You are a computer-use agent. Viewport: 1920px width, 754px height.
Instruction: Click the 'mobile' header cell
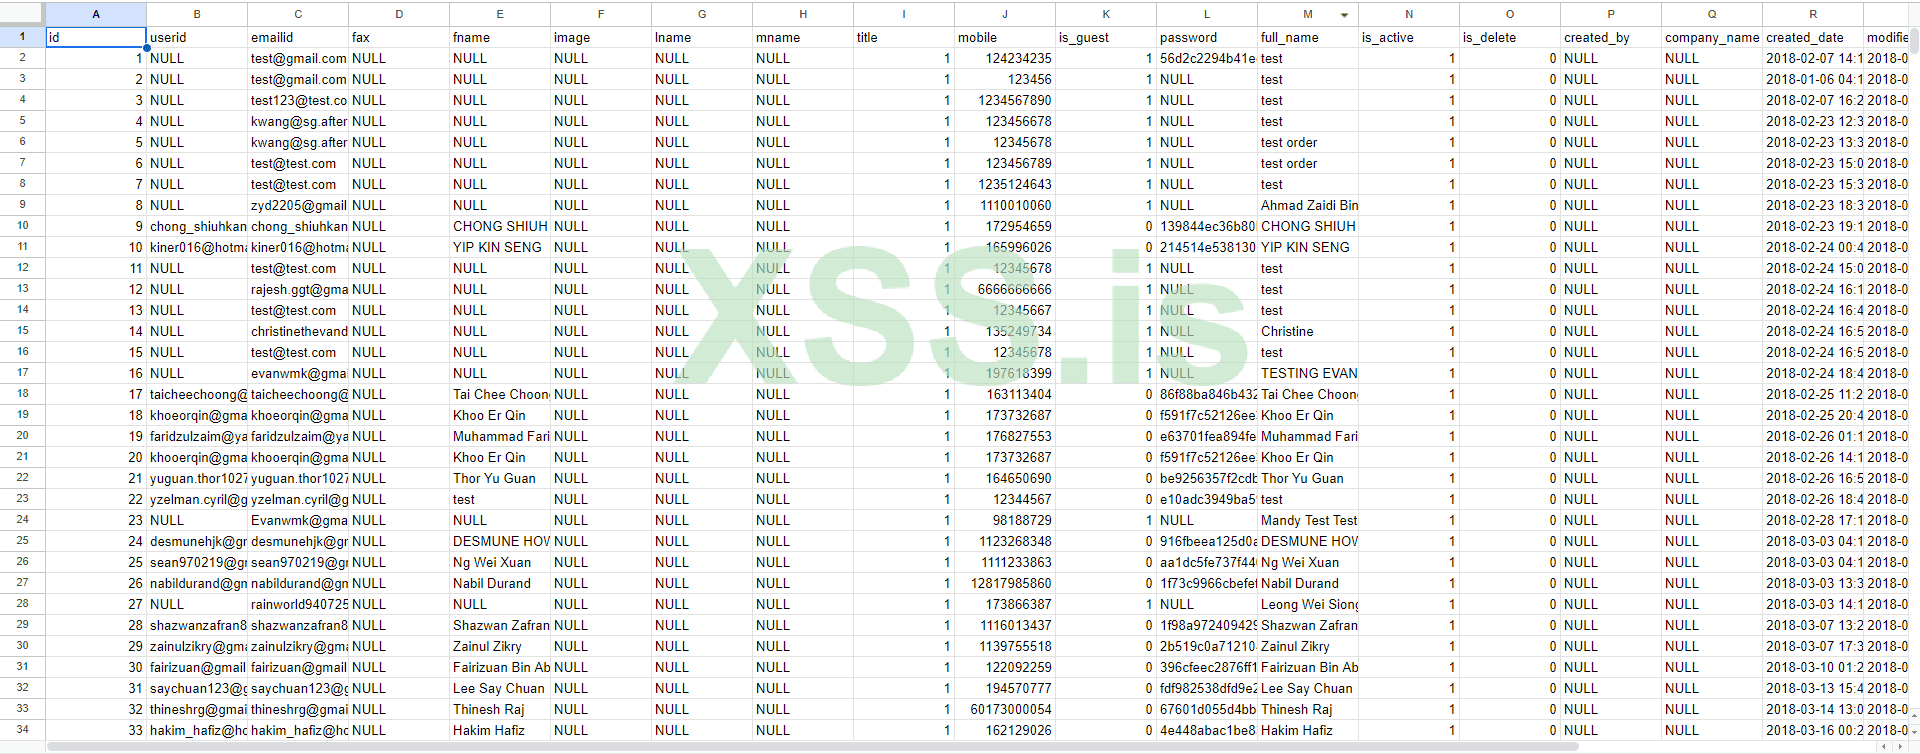coord(1005,37)
